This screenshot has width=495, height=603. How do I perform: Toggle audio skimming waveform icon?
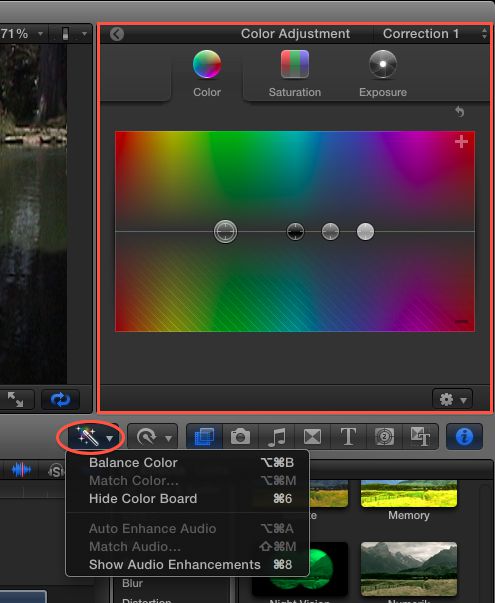[21, 470]
